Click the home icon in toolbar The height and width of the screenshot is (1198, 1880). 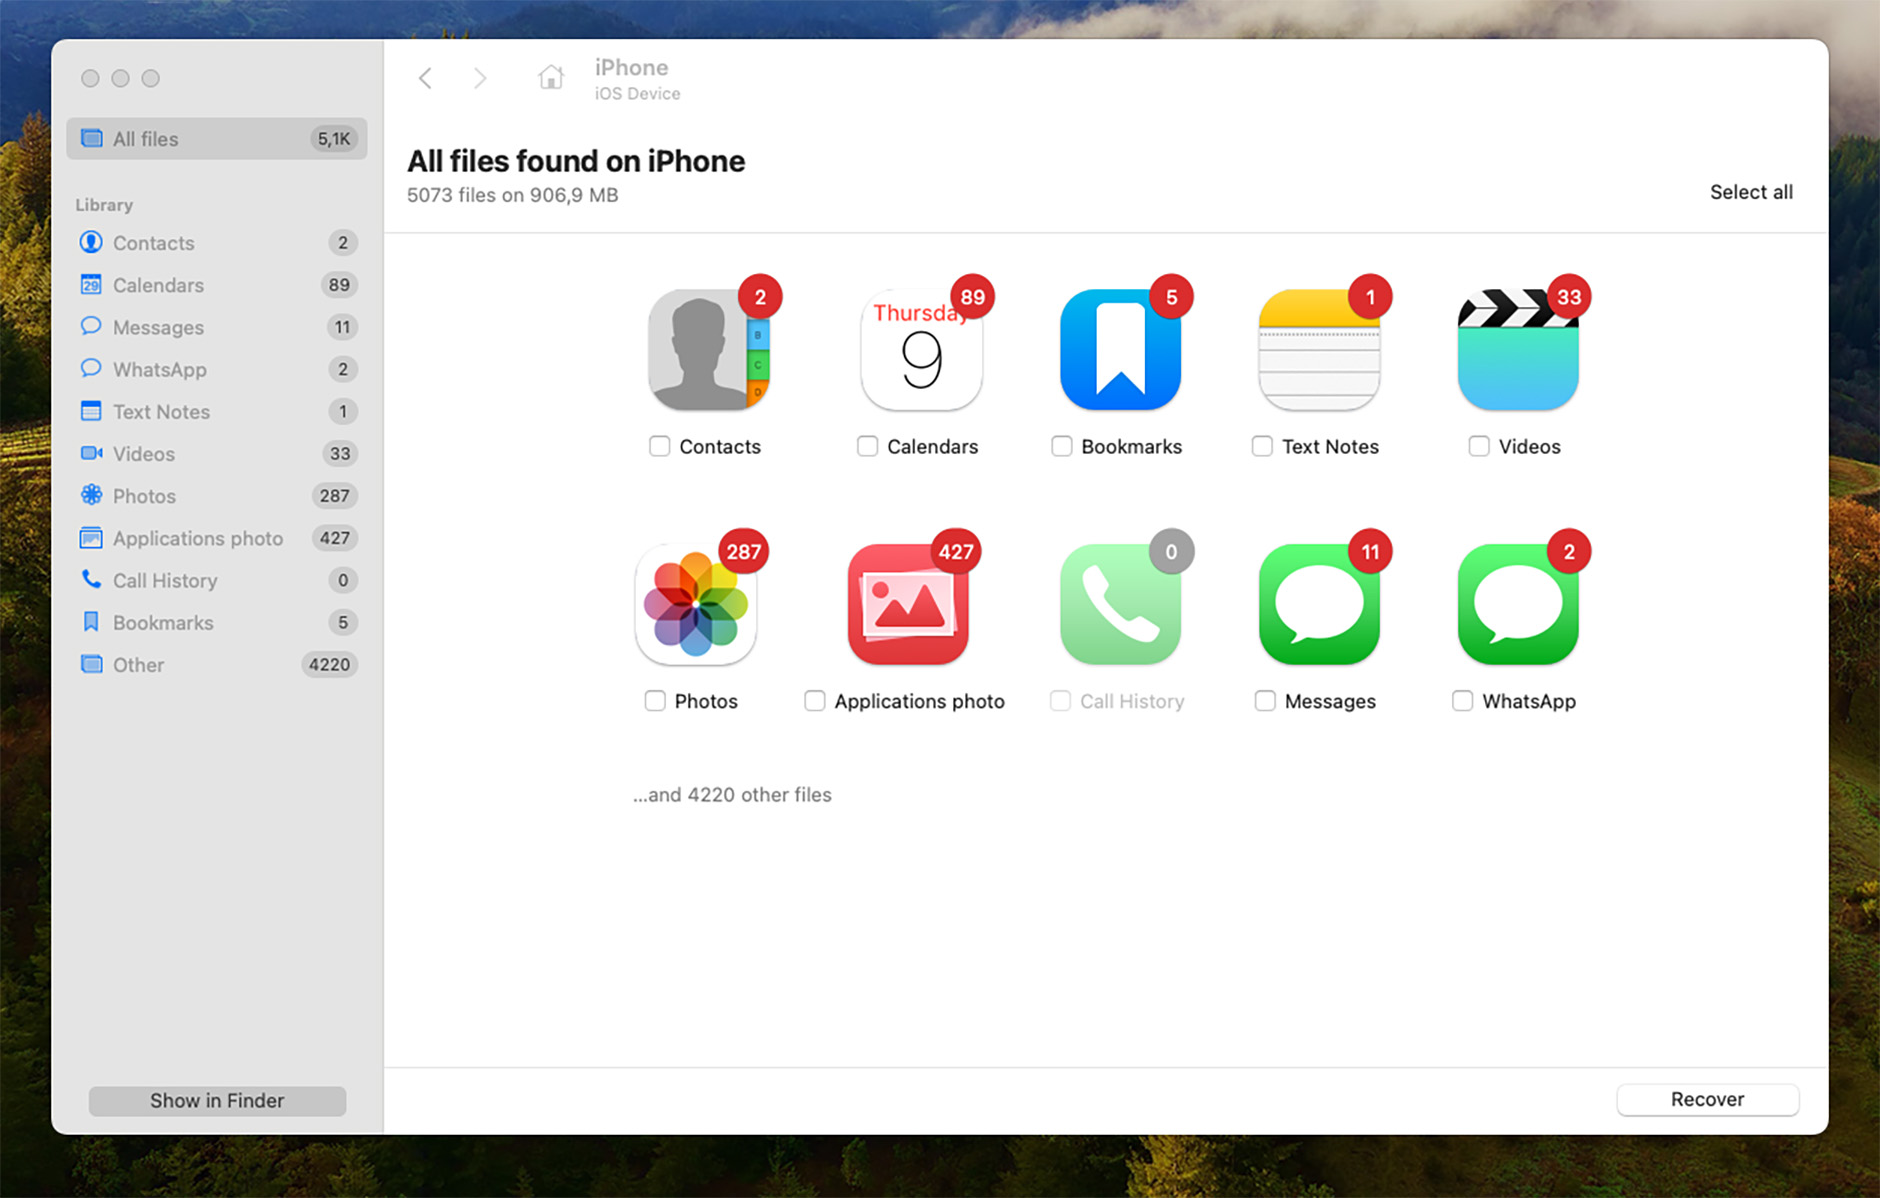[x=551, y=78]
